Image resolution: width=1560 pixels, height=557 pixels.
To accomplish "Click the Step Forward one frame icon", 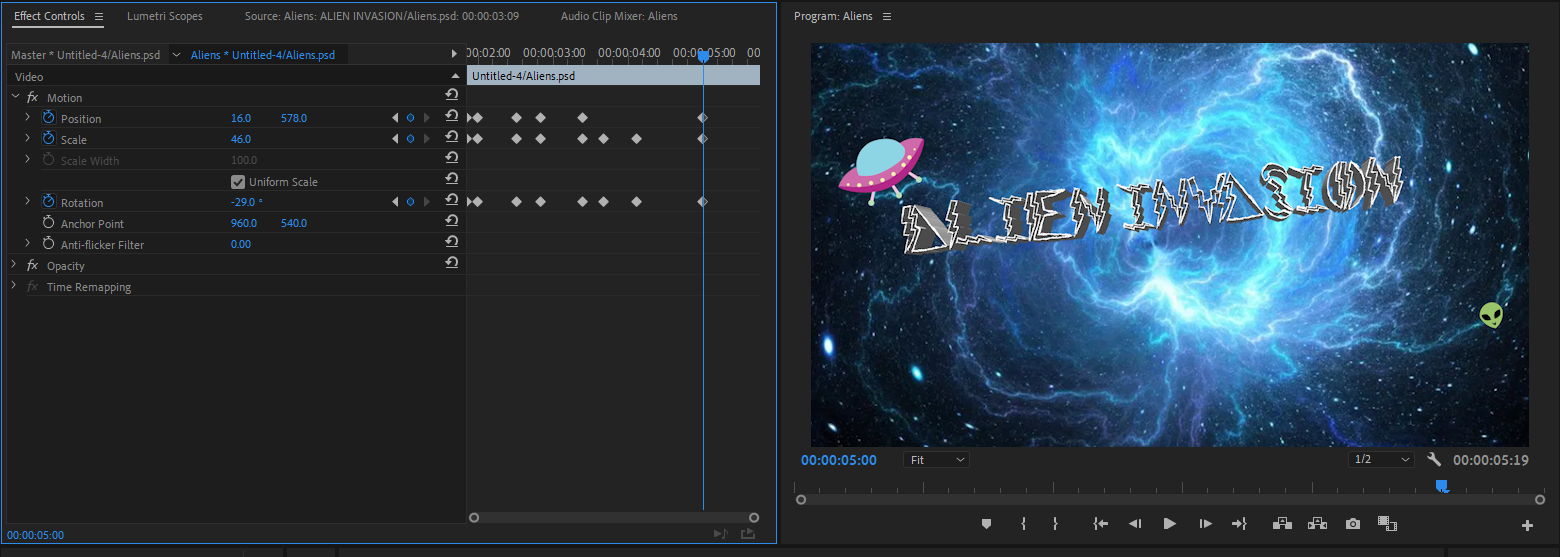I will 1205,523.
